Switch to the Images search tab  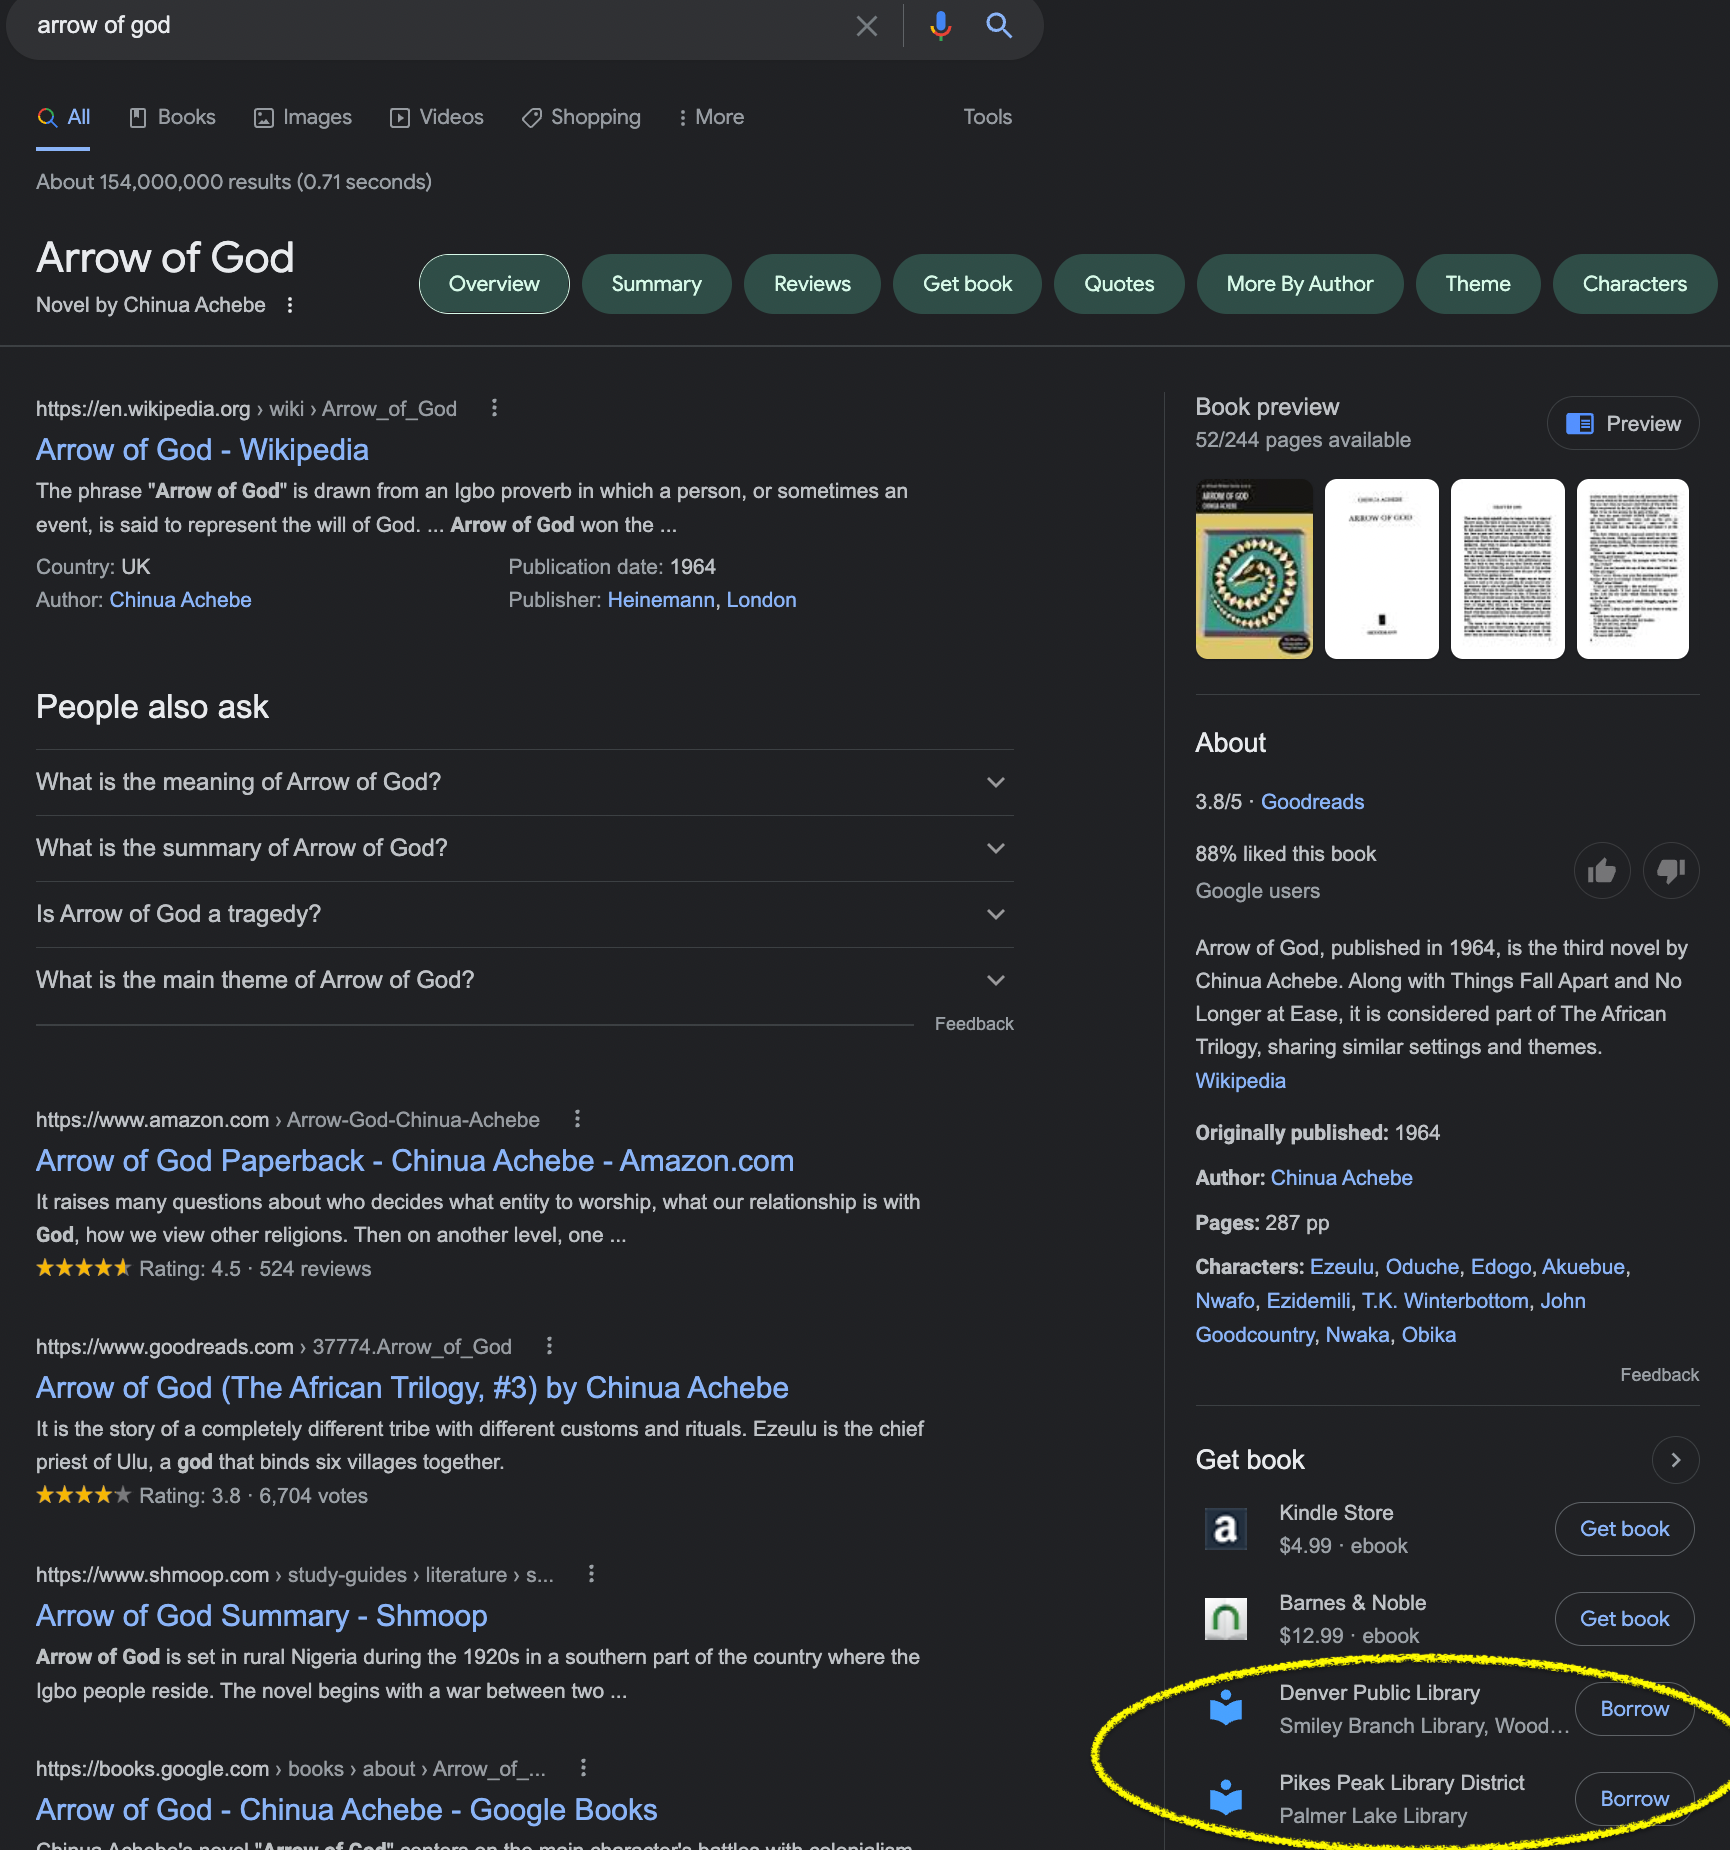point(303,117)
